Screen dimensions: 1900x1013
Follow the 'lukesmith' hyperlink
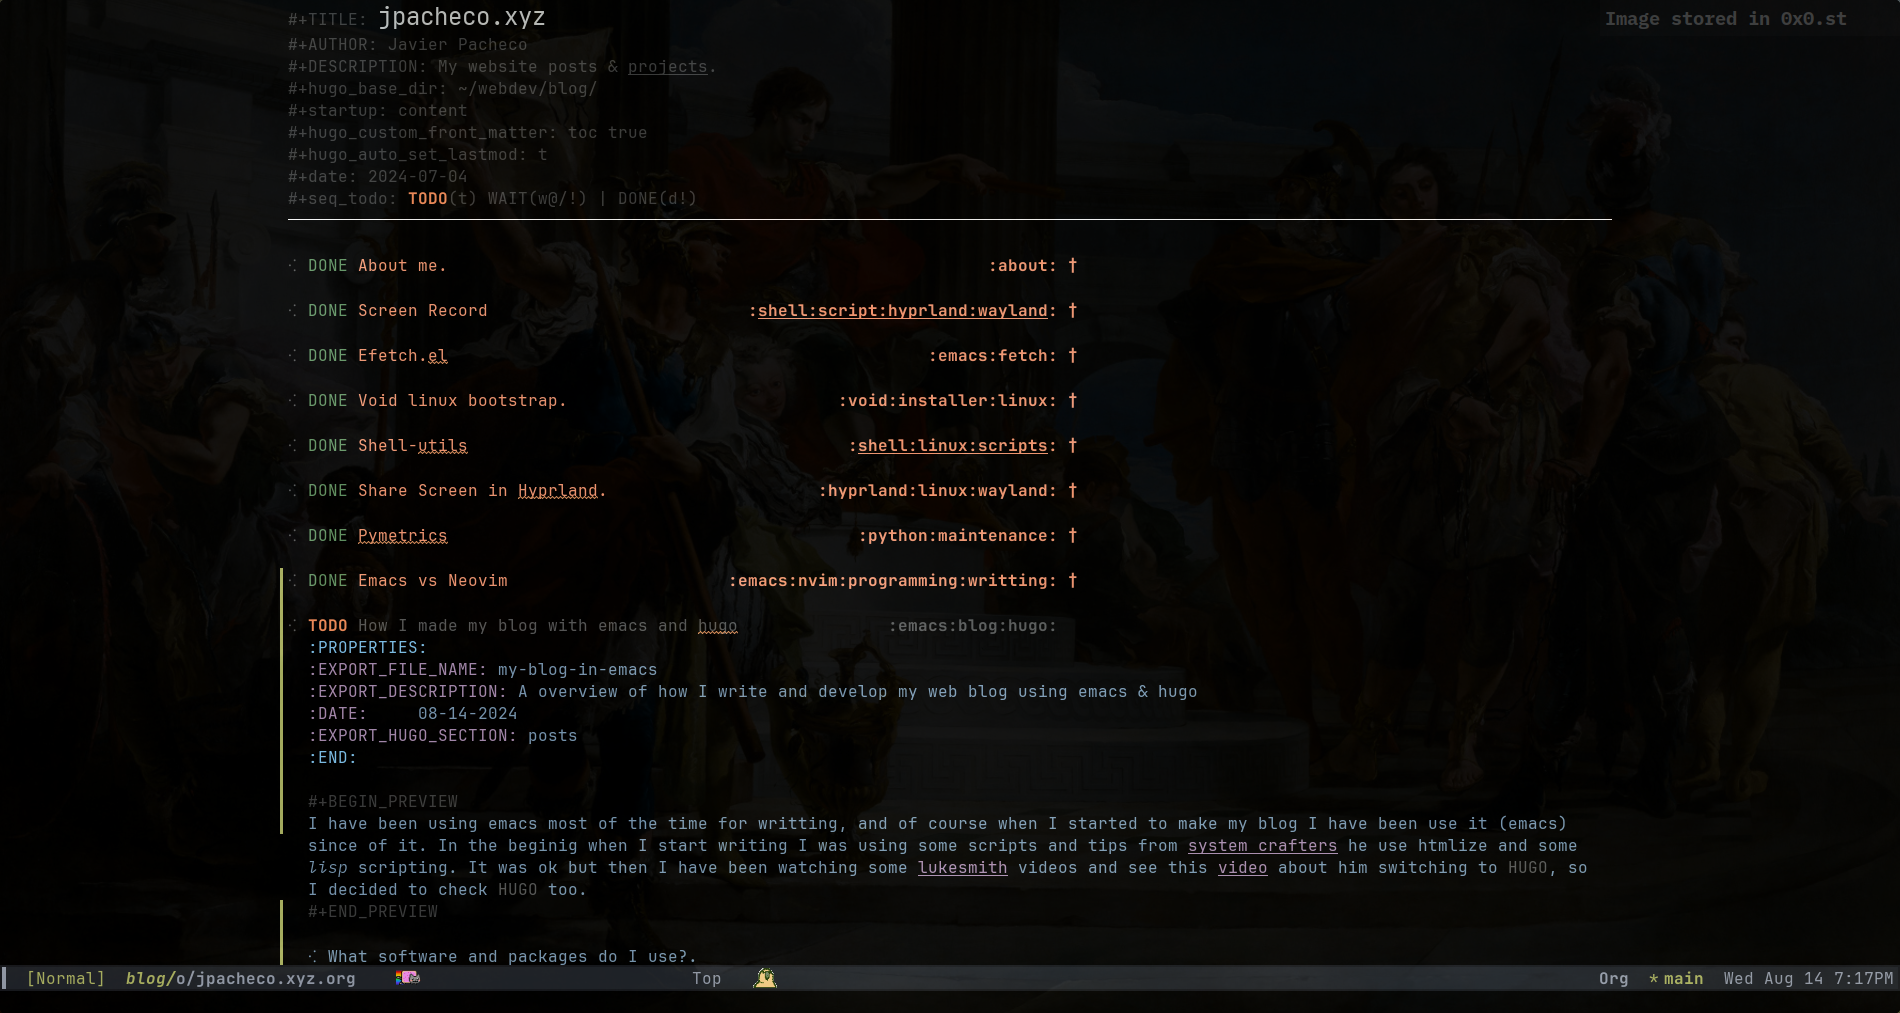[962, 868]
